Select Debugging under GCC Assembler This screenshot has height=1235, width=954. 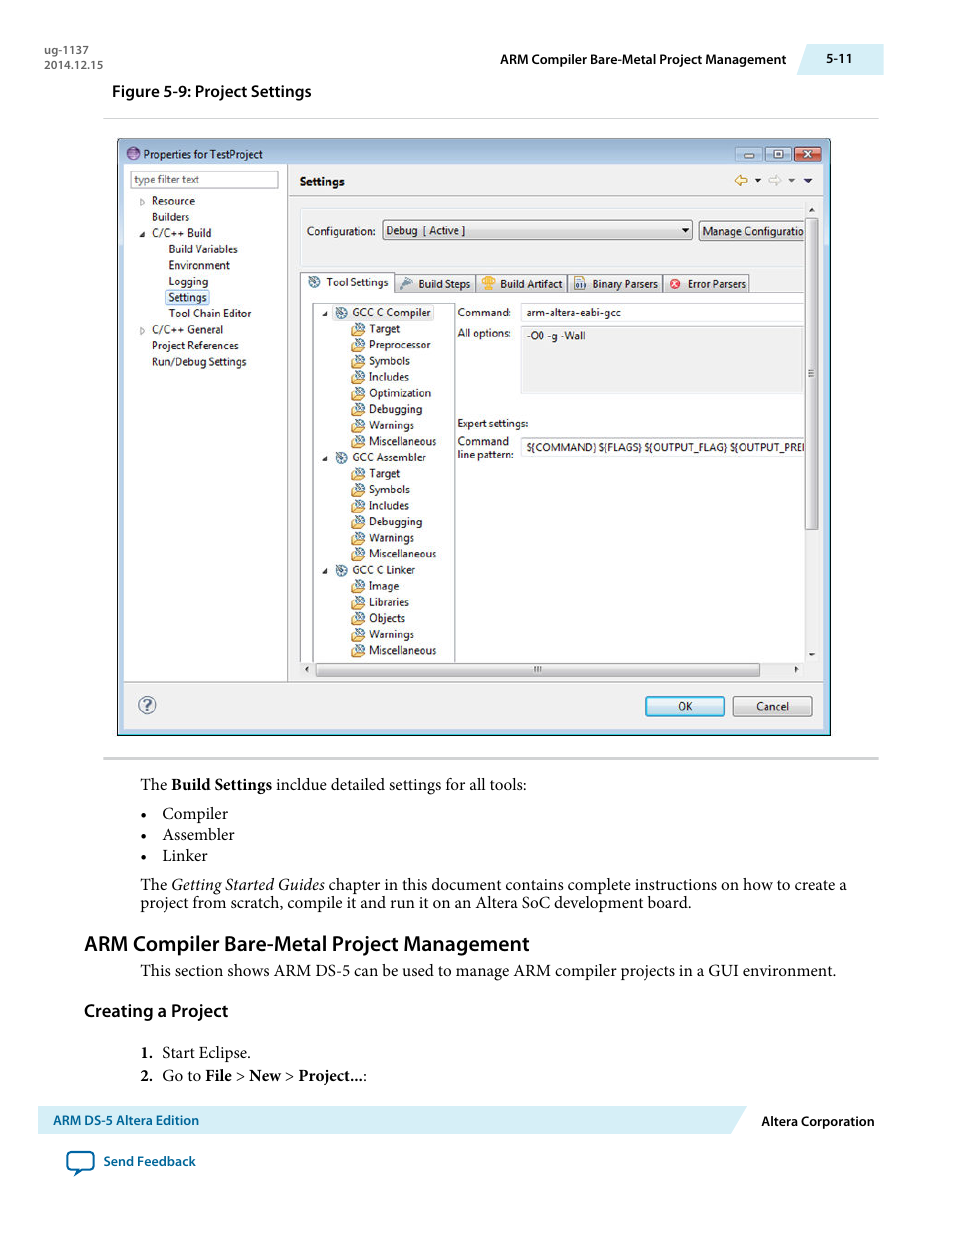[395, 522]
